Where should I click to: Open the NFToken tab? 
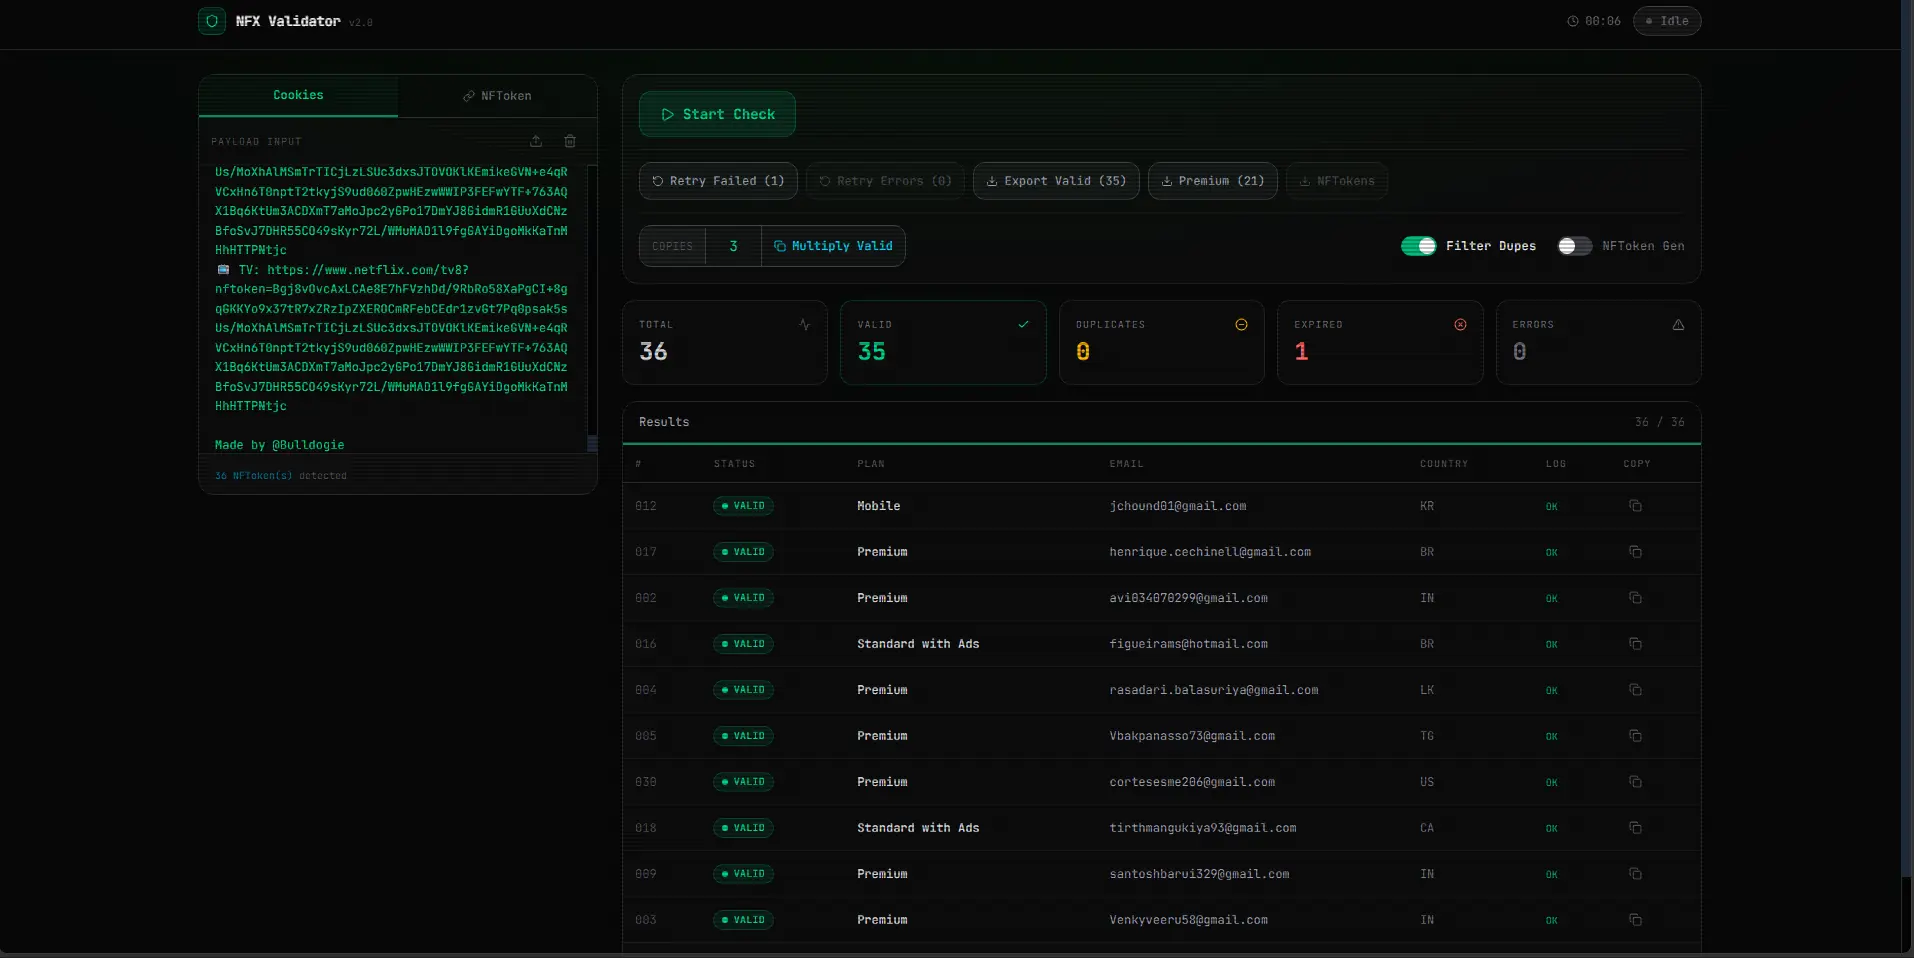497,96
